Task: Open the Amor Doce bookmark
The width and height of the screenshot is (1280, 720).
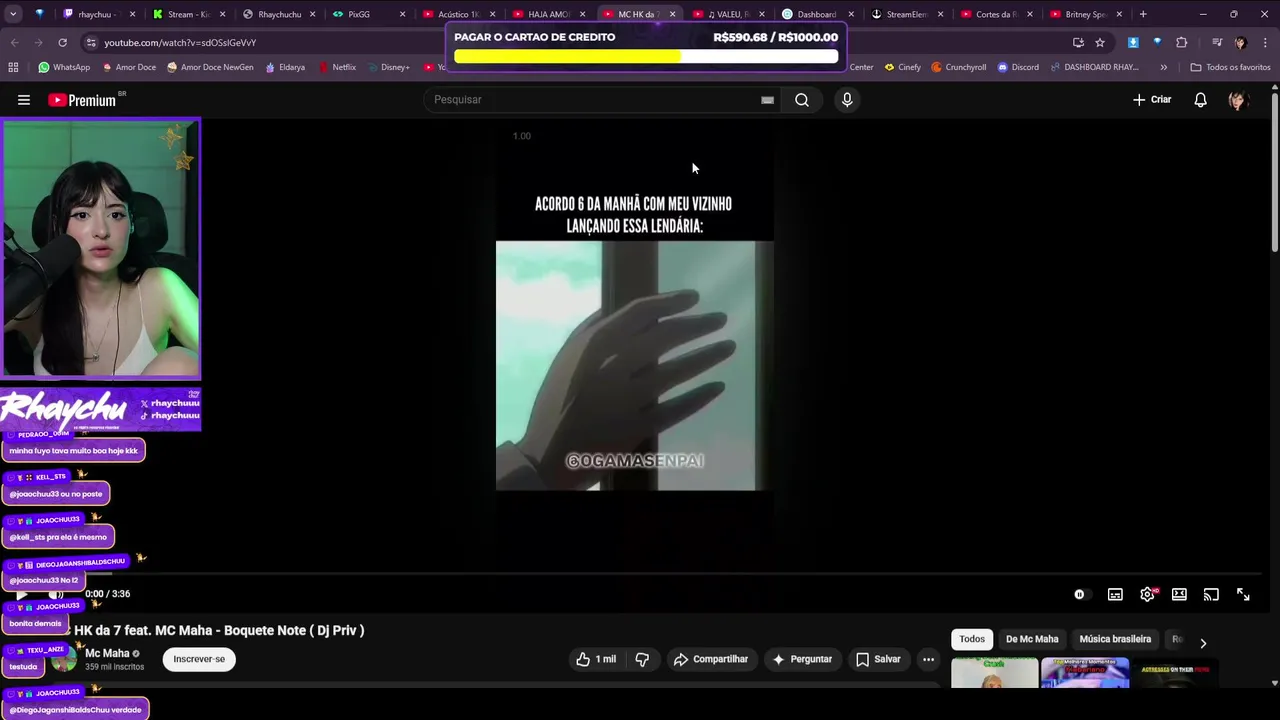Action: pyautogui.click(x=127, y=67)
